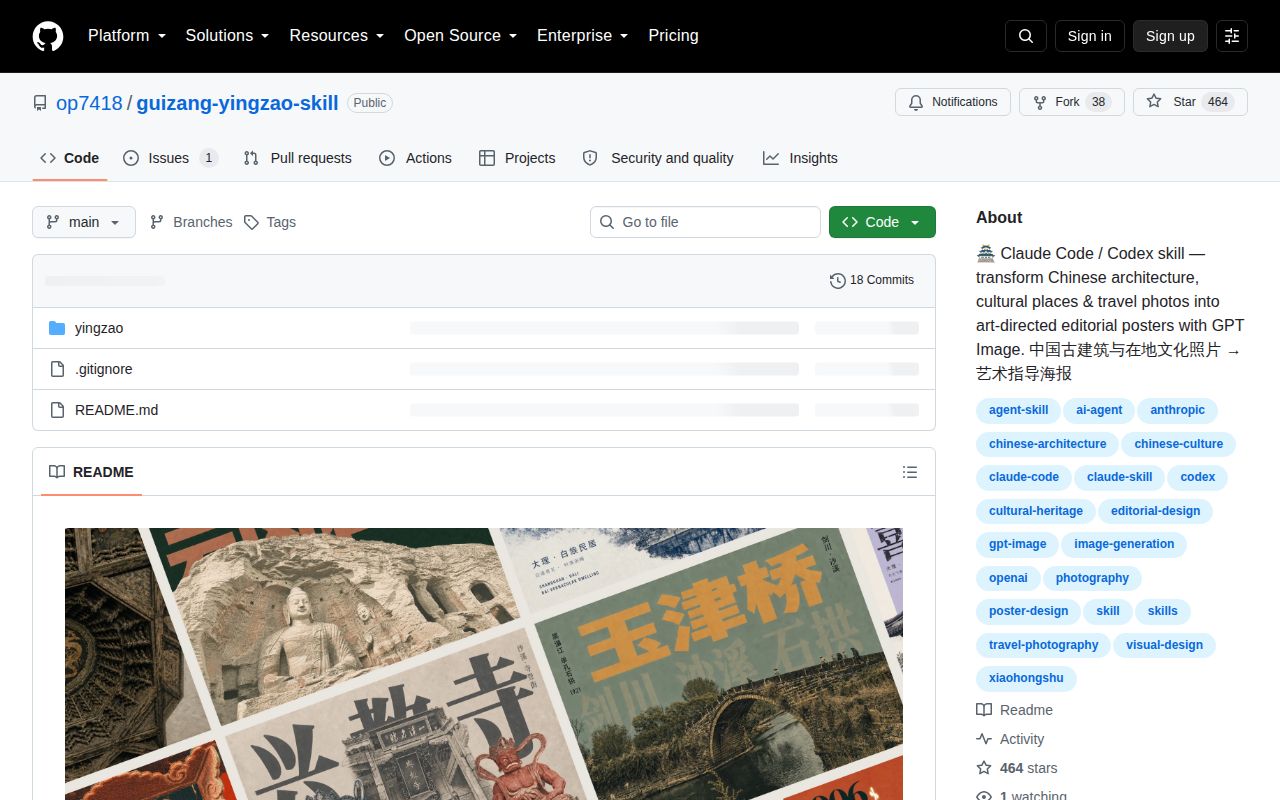1280x800 pixels.
Task: Open the Readme book icon link in About
Action: pos(1015,710)
